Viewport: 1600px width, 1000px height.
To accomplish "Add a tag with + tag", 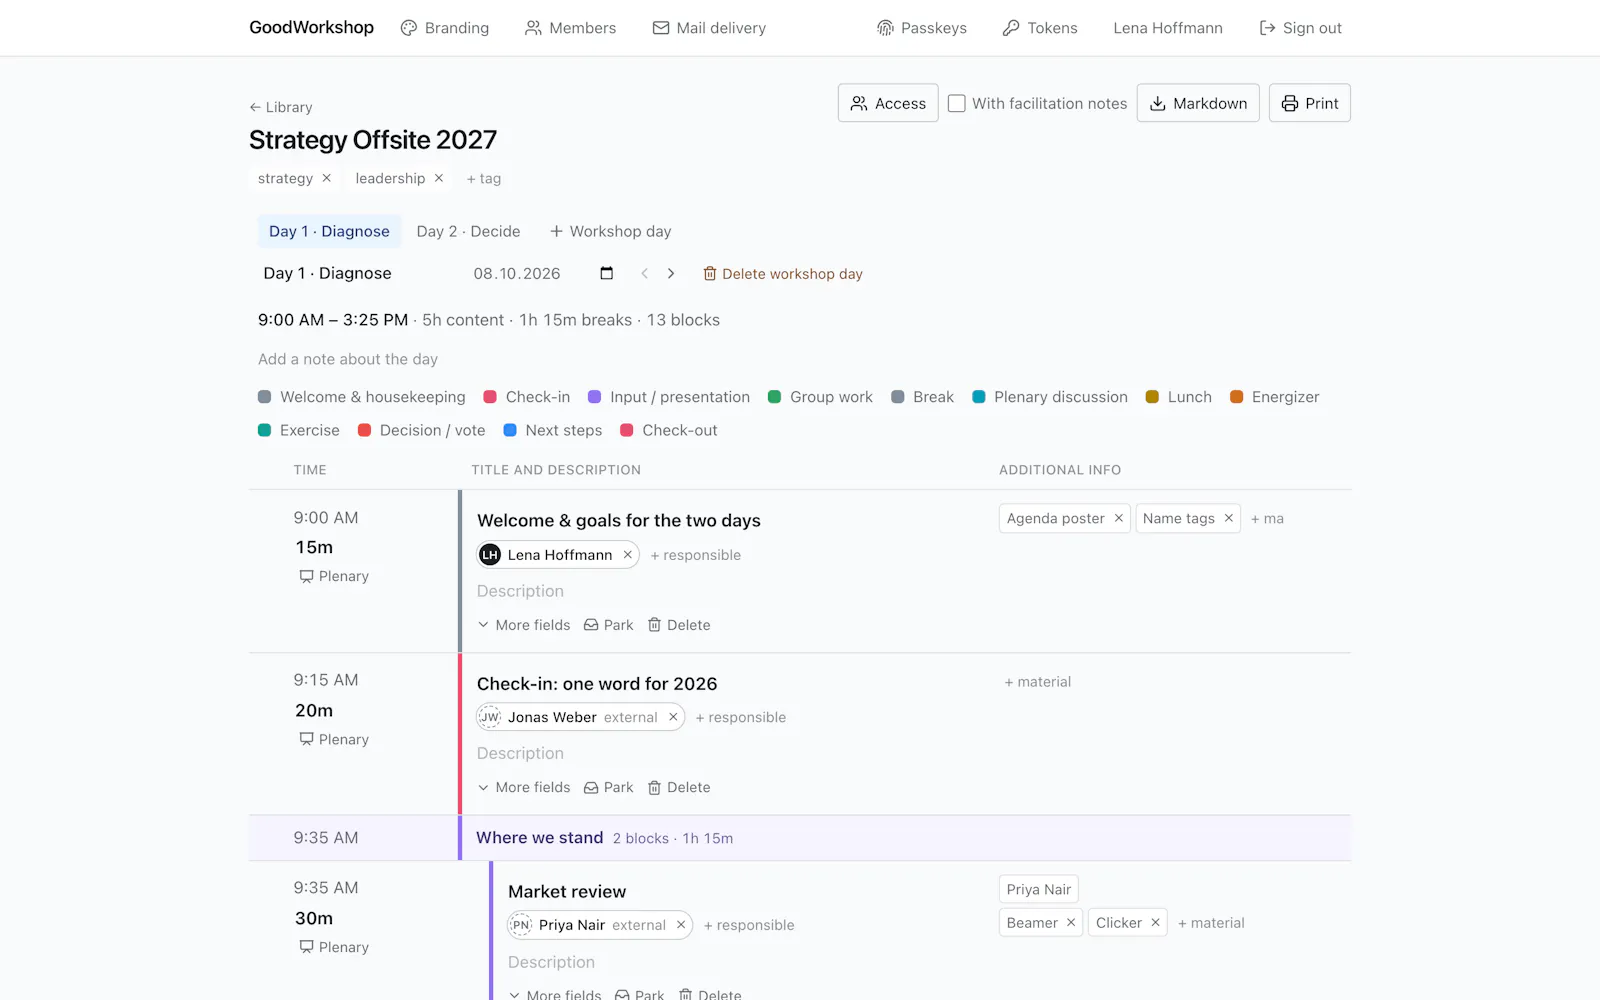I will tap(484, 178).
